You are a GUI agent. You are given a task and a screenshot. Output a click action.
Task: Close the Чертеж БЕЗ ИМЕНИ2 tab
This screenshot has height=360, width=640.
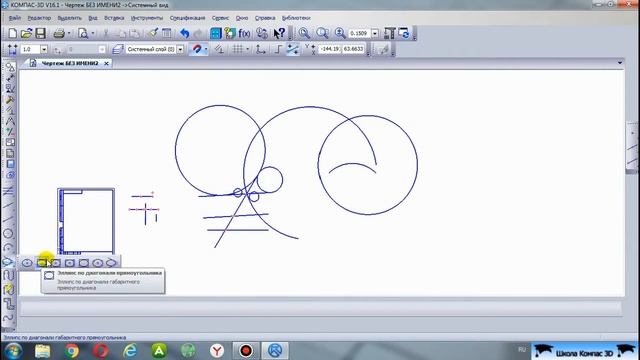point(106,63)
